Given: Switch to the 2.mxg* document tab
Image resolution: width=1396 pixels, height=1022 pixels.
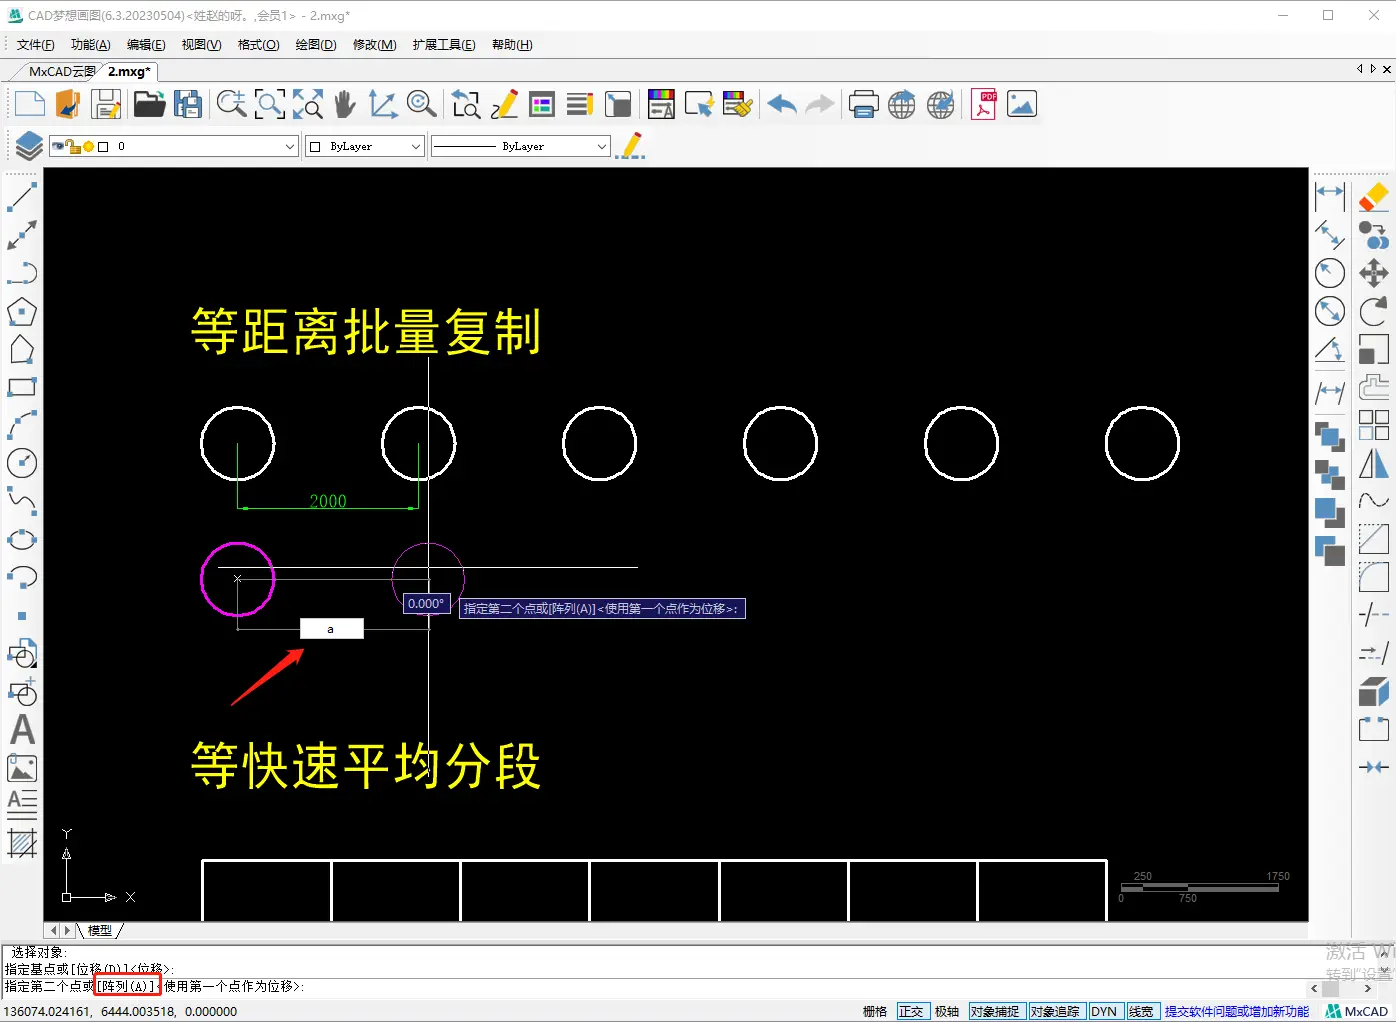Looking at the screenshot, I should pyautogui.click(x=130, y=71).
